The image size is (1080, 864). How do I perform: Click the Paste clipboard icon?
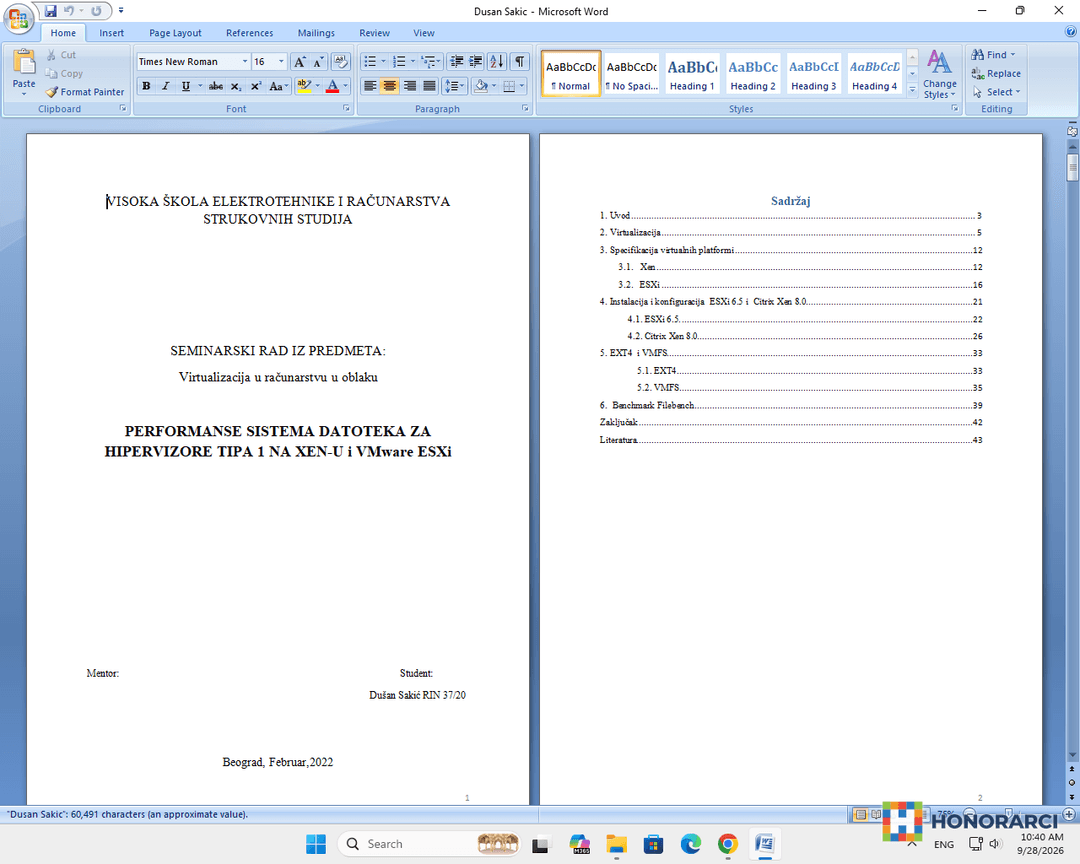(24, 62)
